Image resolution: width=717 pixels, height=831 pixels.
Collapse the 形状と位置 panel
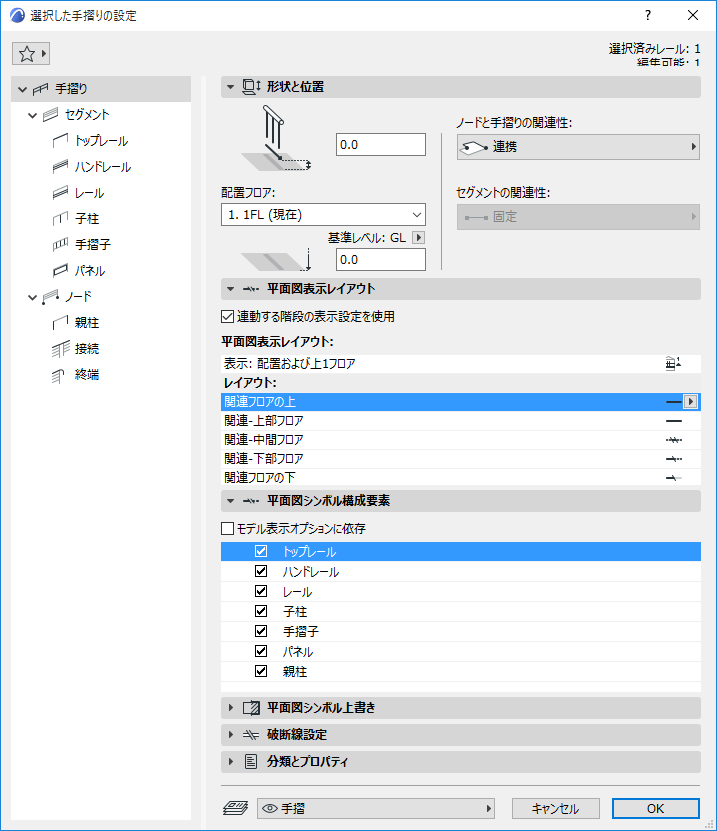point(230,87)
